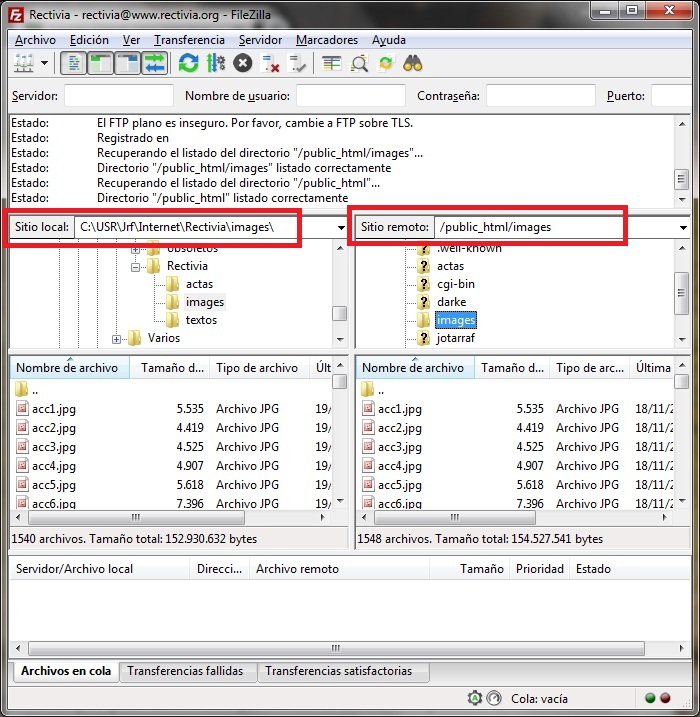The width and height of the screenshot is (700, 717).
Task: Expand the Varios folder in local tree
Action: [117, 339]
